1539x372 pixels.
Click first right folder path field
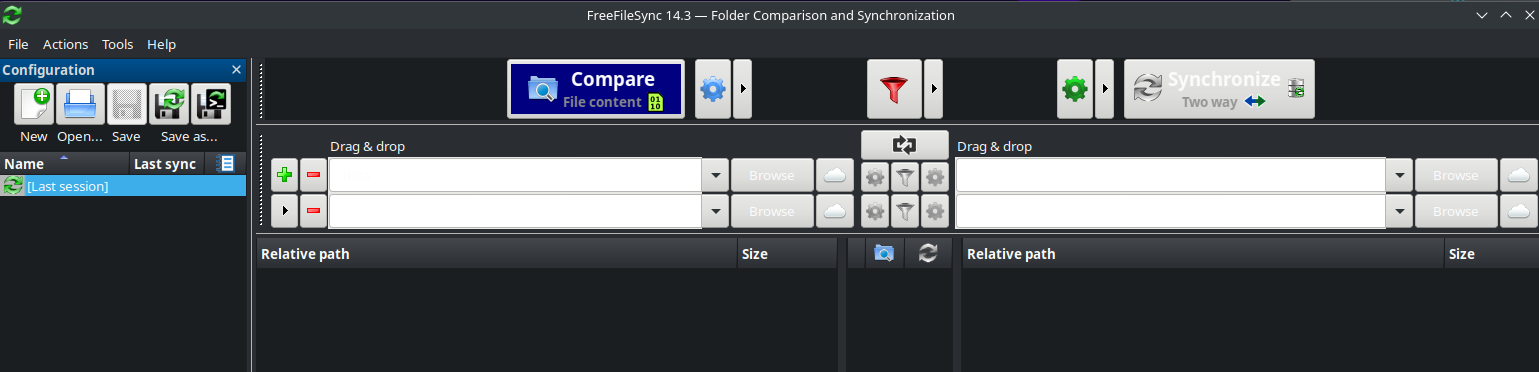tap(1170, 175)
